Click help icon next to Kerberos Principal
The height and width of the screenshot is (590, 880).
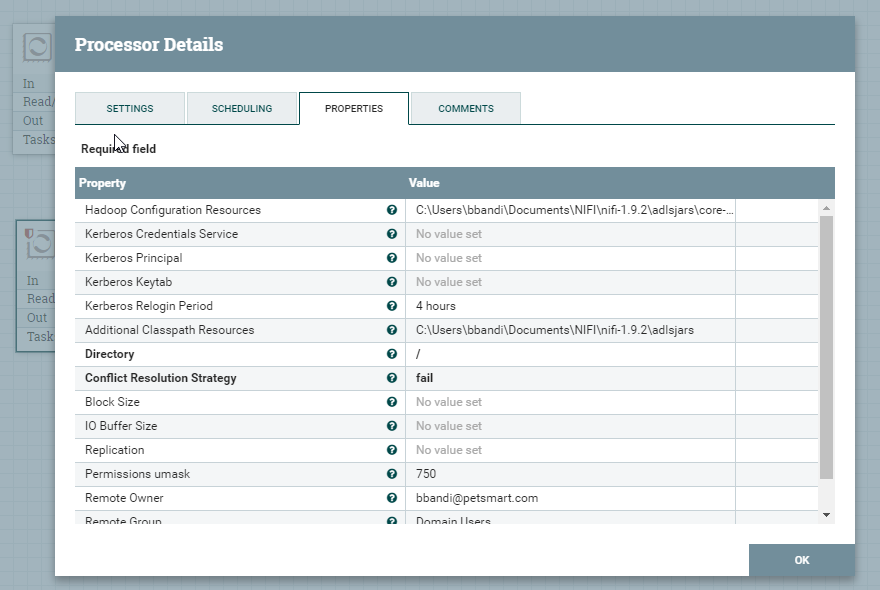click(x=392, y=258)
